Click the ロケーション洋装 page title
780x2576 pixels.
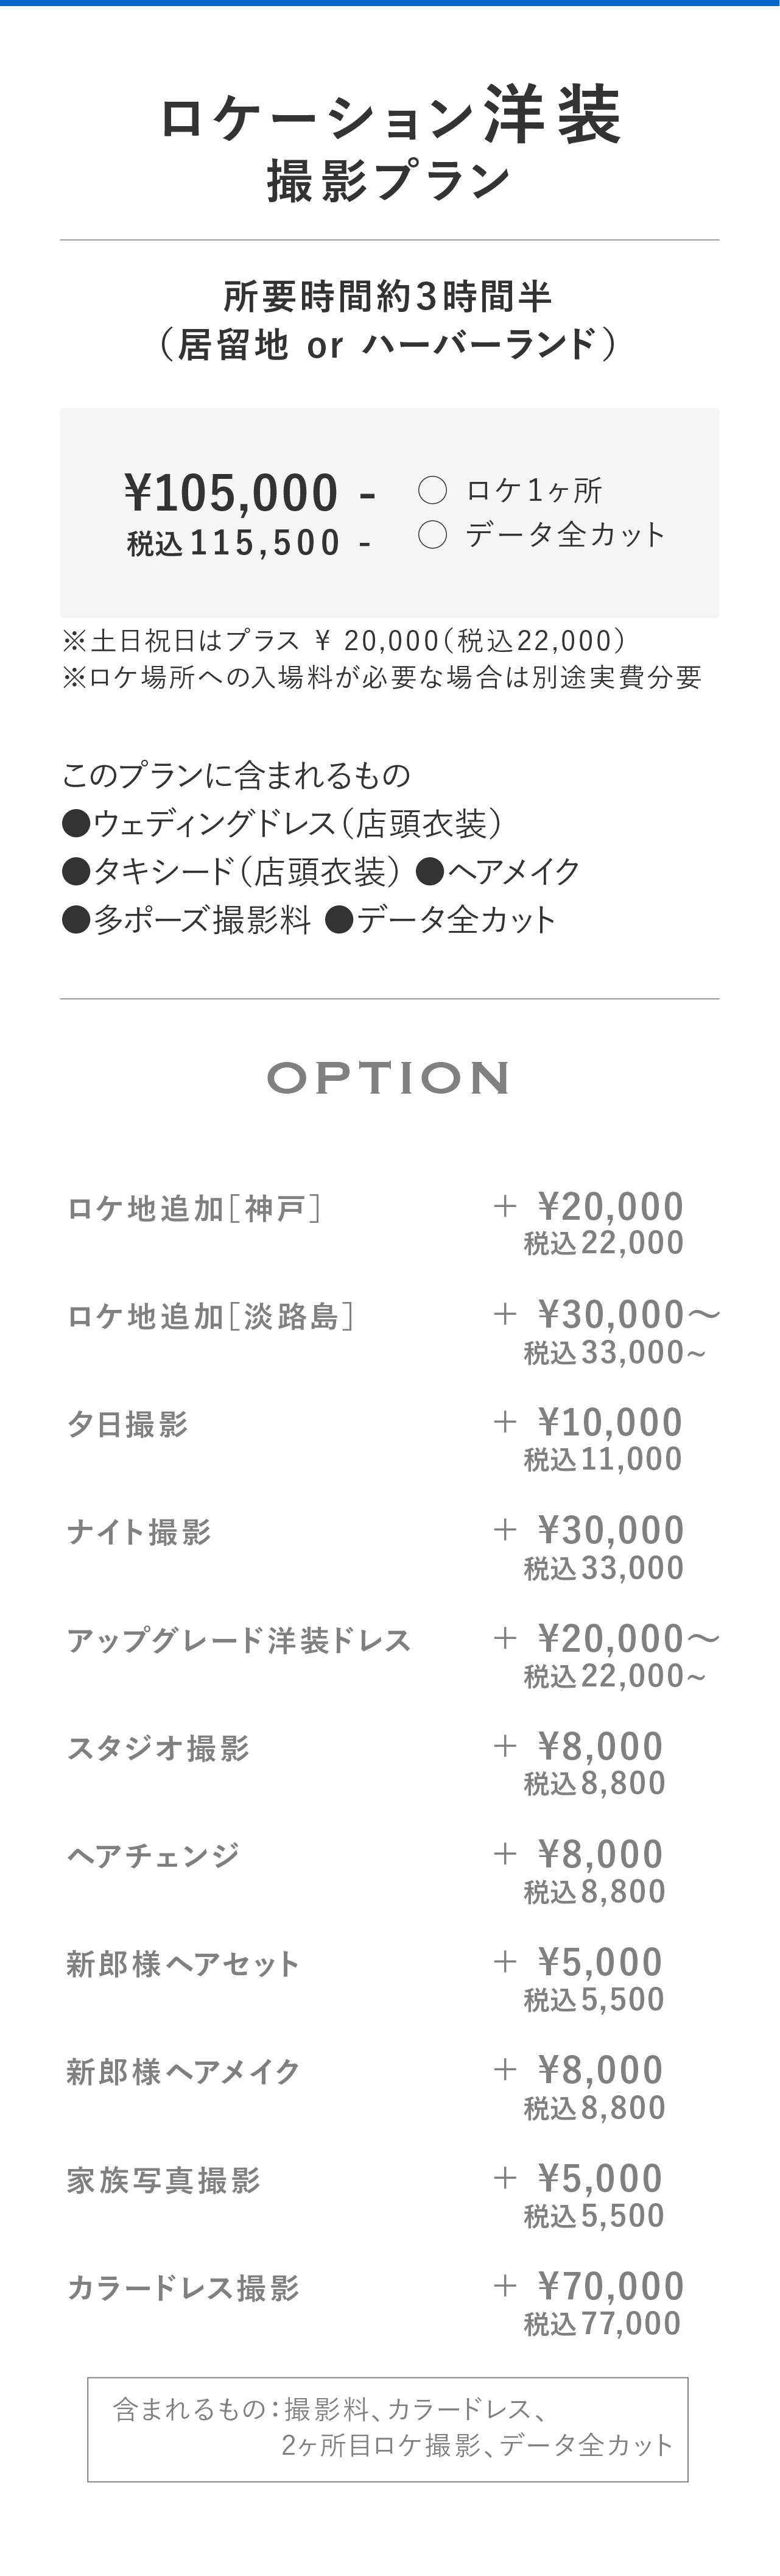click(x=390, y=116)
